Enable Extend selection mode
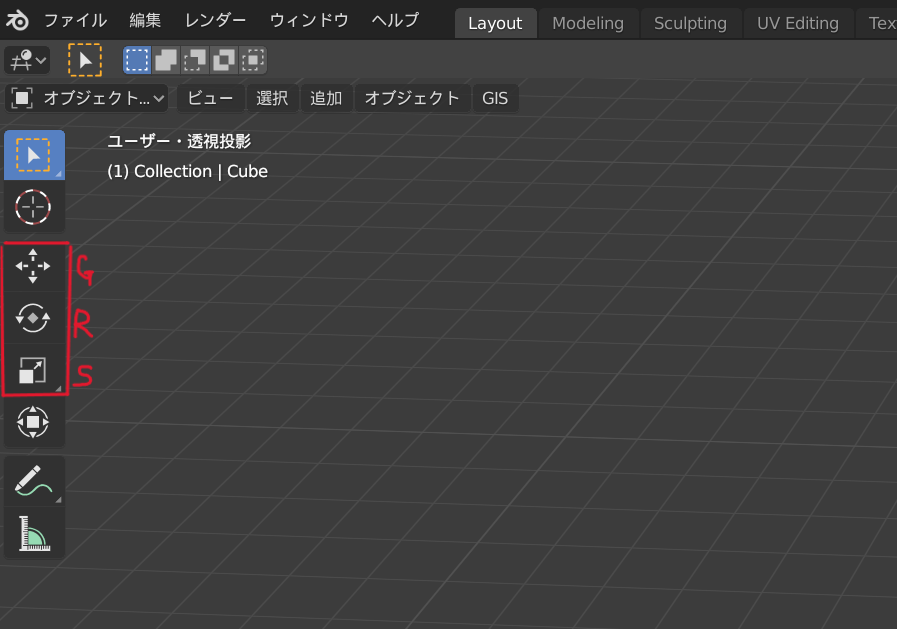 (166, 61)
